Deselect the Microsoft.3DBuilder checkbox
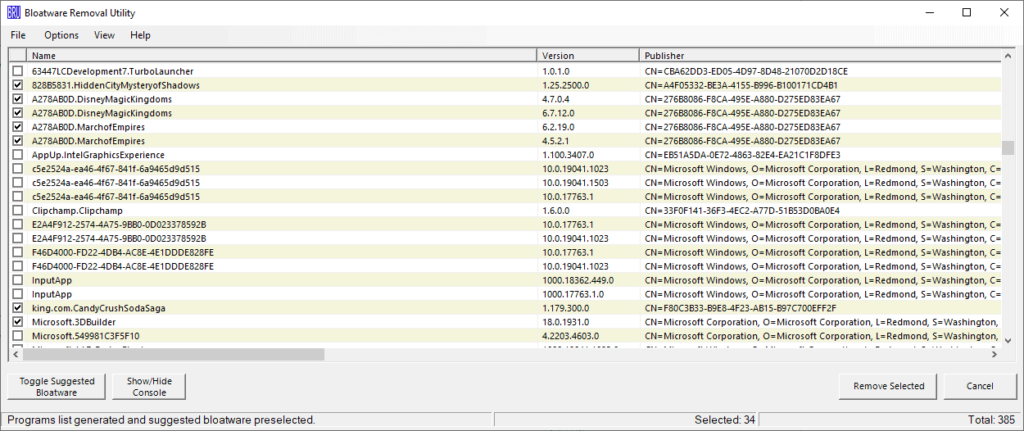1024x431 pixels. coord(17,324)
